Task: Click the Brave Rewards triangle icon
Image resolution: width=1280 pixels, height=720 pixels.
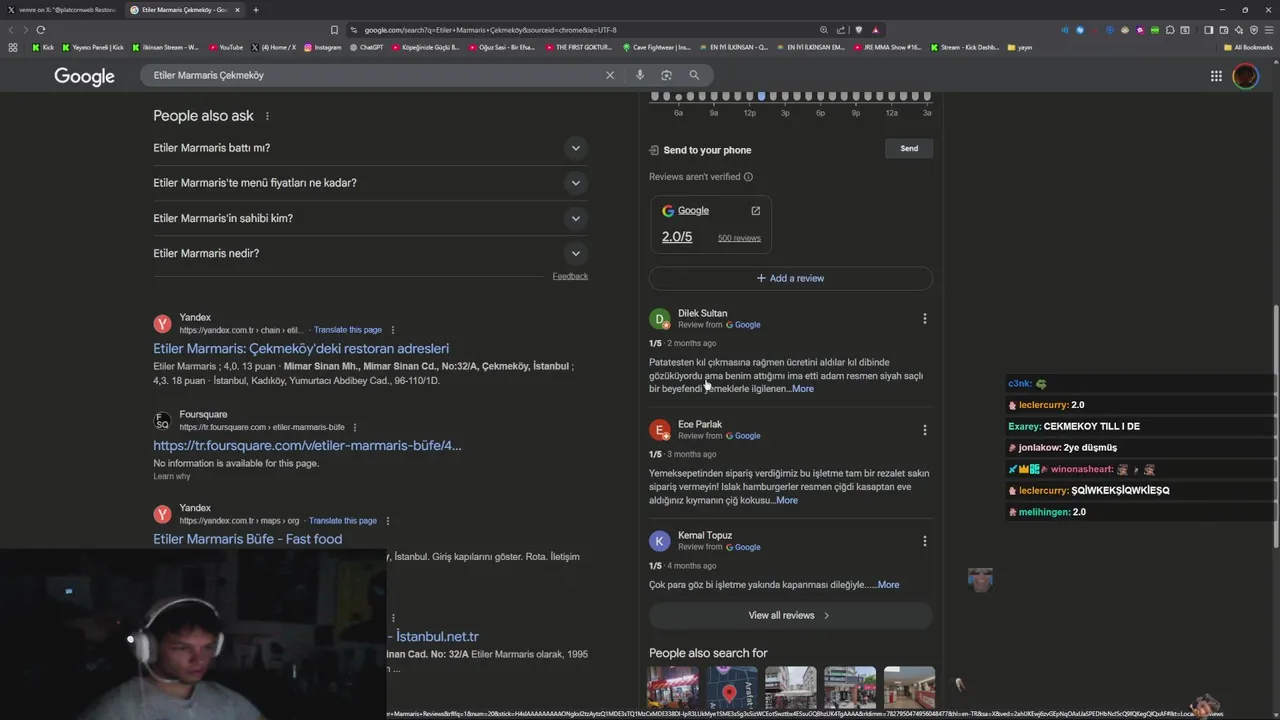Action: coord(875,30)
